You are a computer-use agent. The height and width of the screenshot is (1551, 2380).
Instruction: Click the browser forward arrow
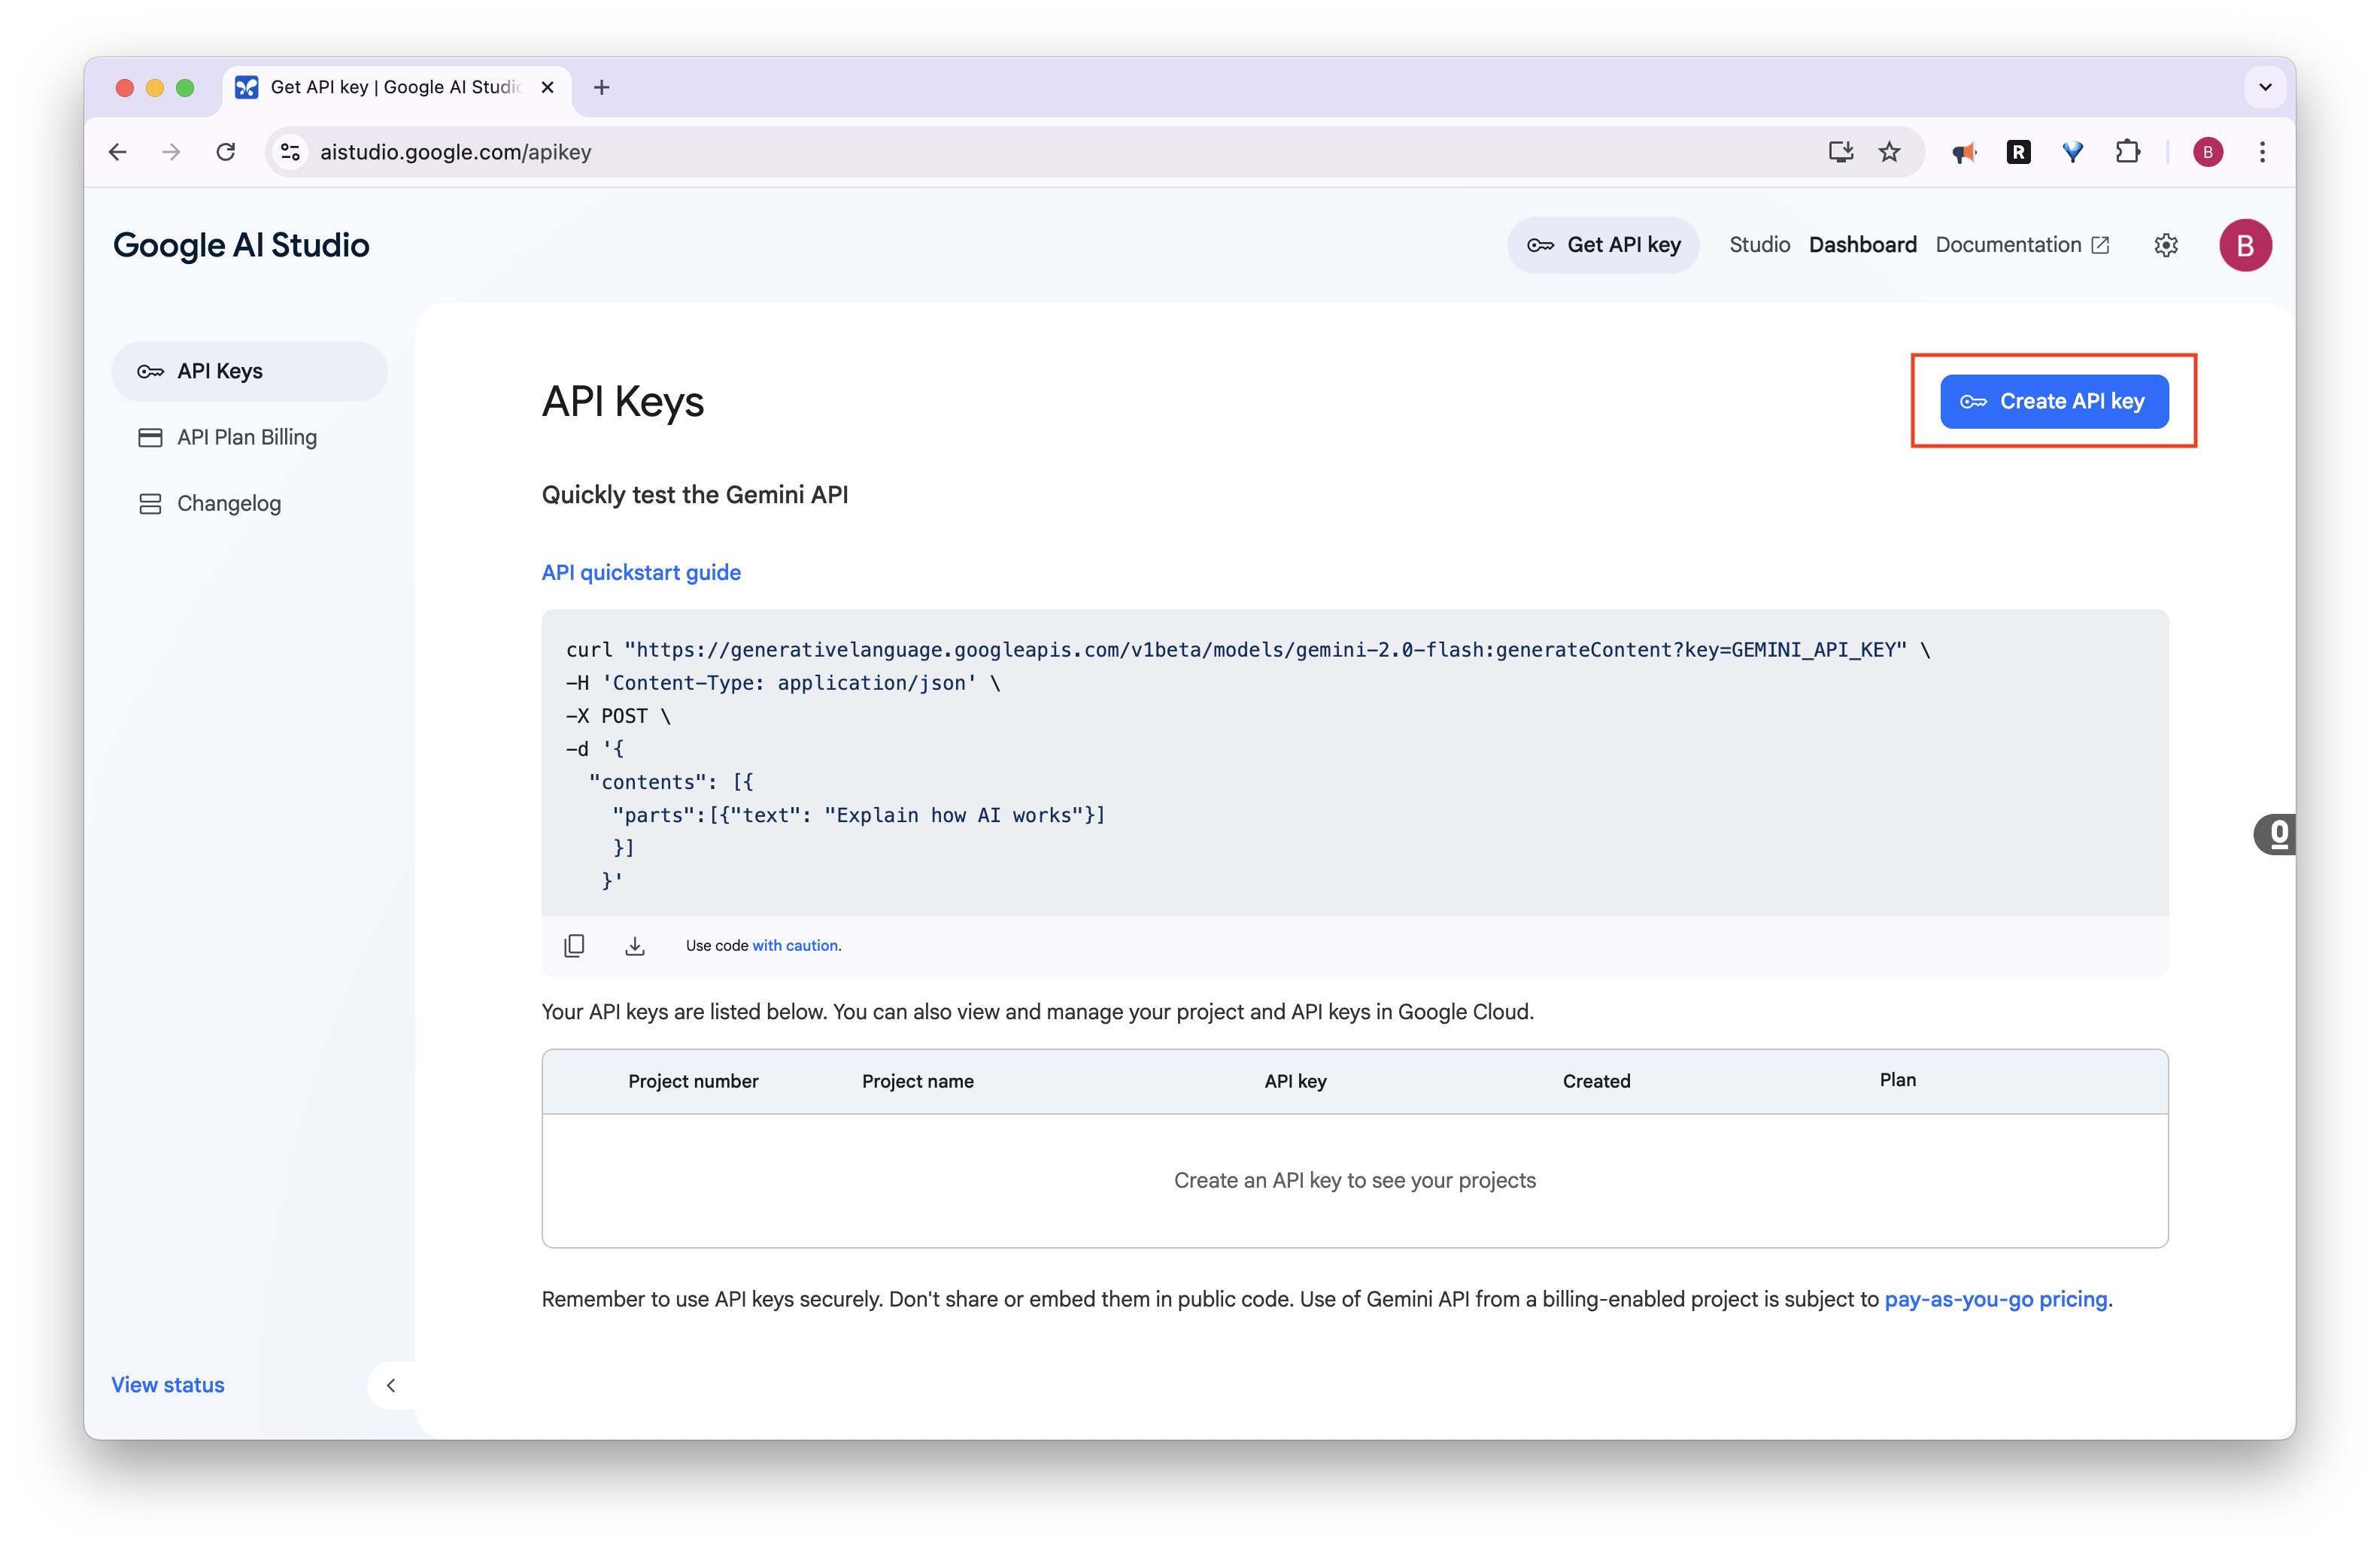point(172,152)
